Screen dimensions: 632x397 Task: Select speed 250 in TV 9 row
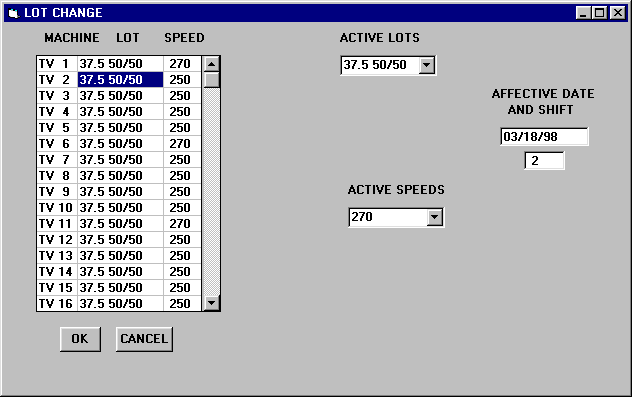(182, 192)
